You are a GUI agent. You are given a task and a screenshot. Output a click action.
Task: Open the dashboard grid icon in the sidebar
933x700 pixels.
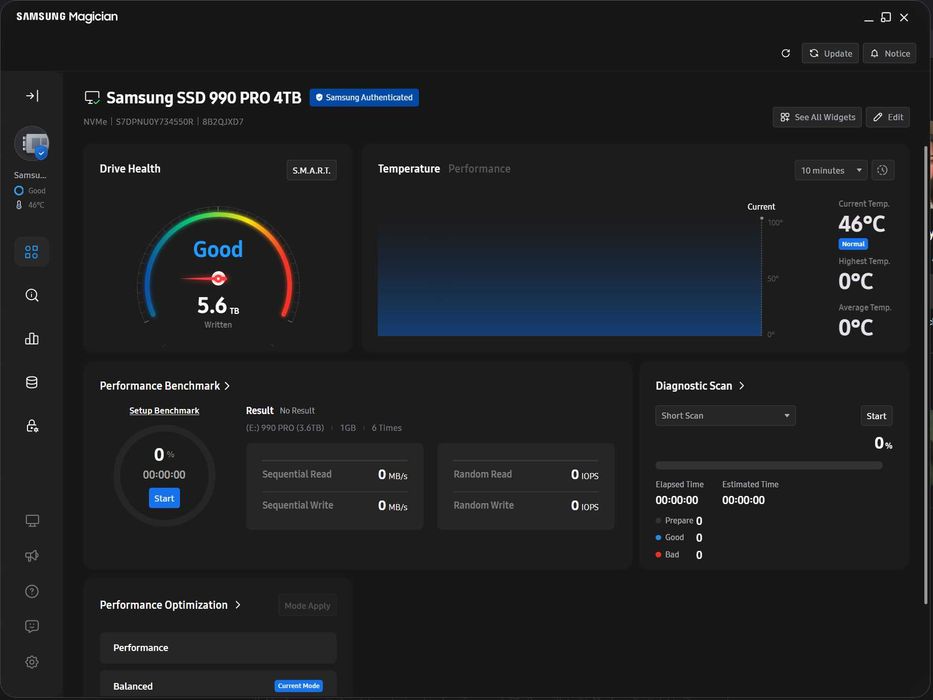point(32,252)
